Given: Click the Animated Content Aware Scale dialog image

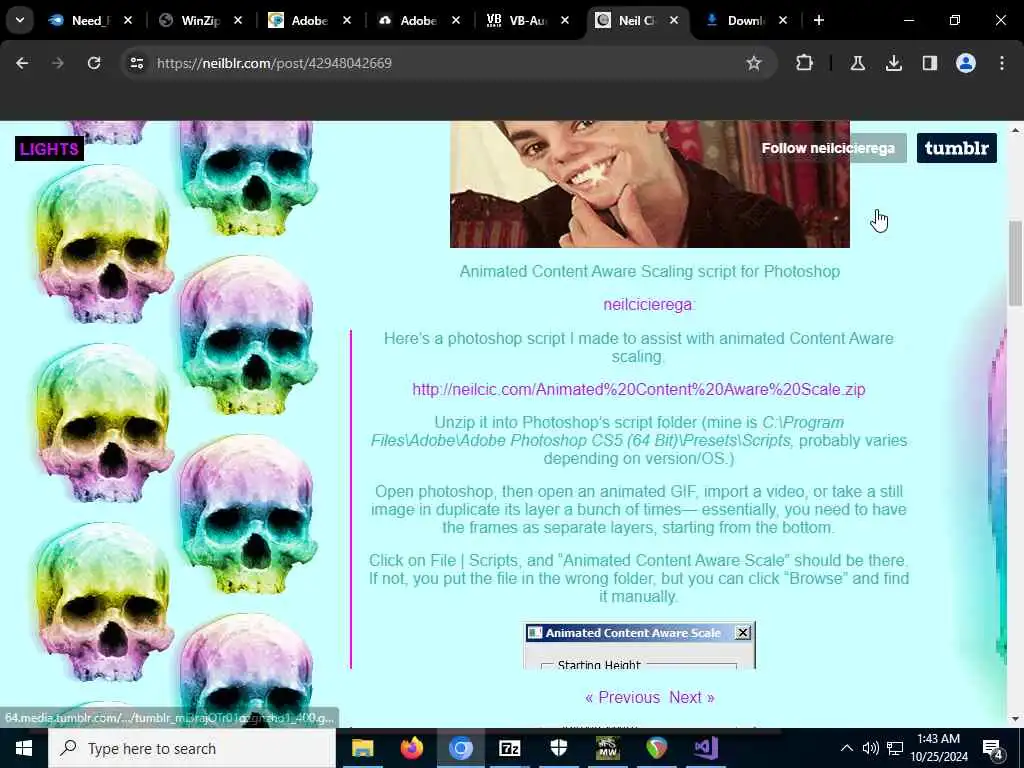Looking at the screenshot, I should 639,645.
